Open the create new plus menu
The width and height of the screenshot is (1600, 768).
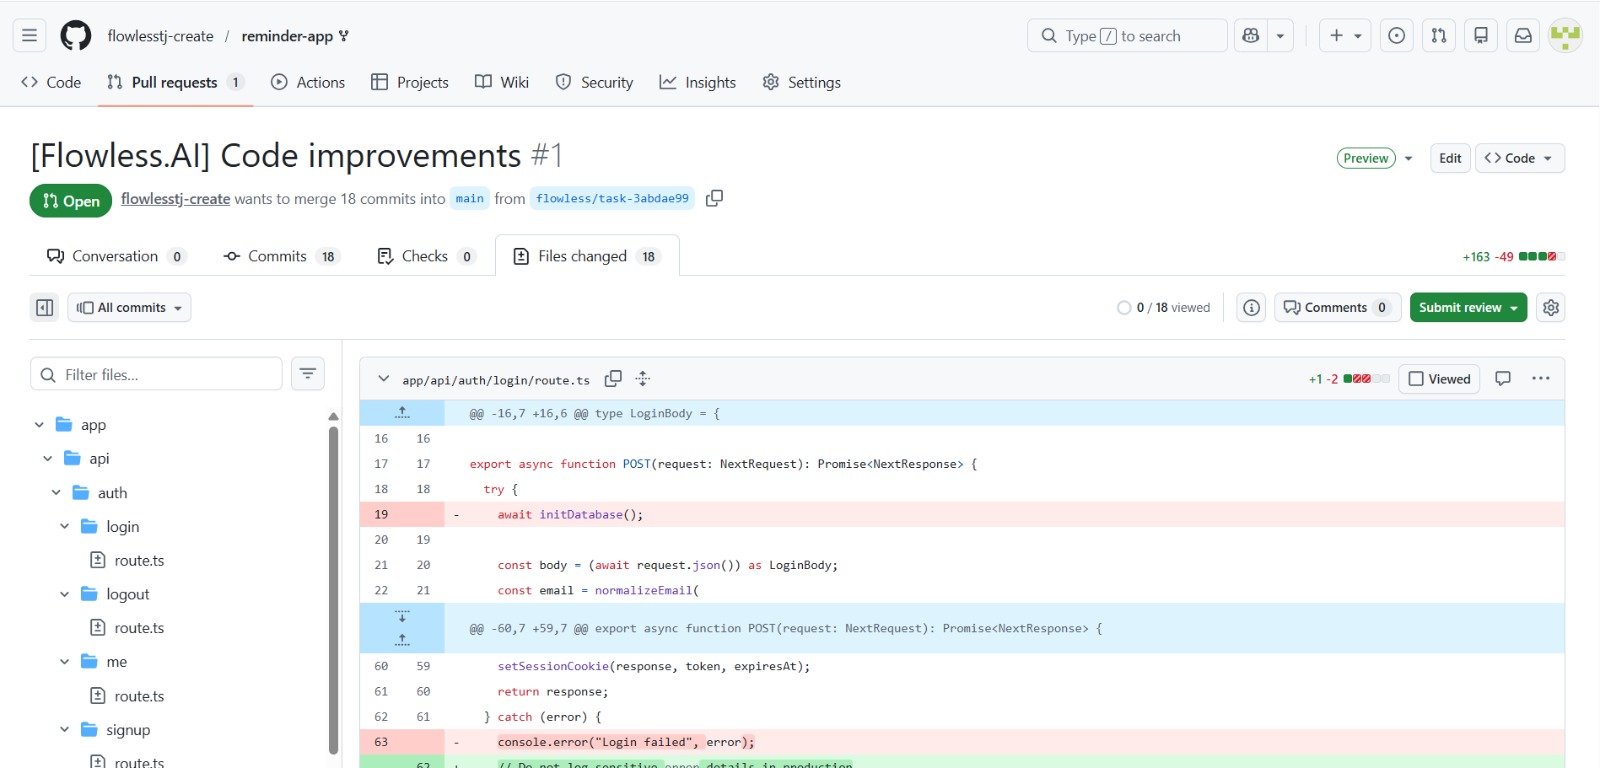click(x=1345, y=36)
